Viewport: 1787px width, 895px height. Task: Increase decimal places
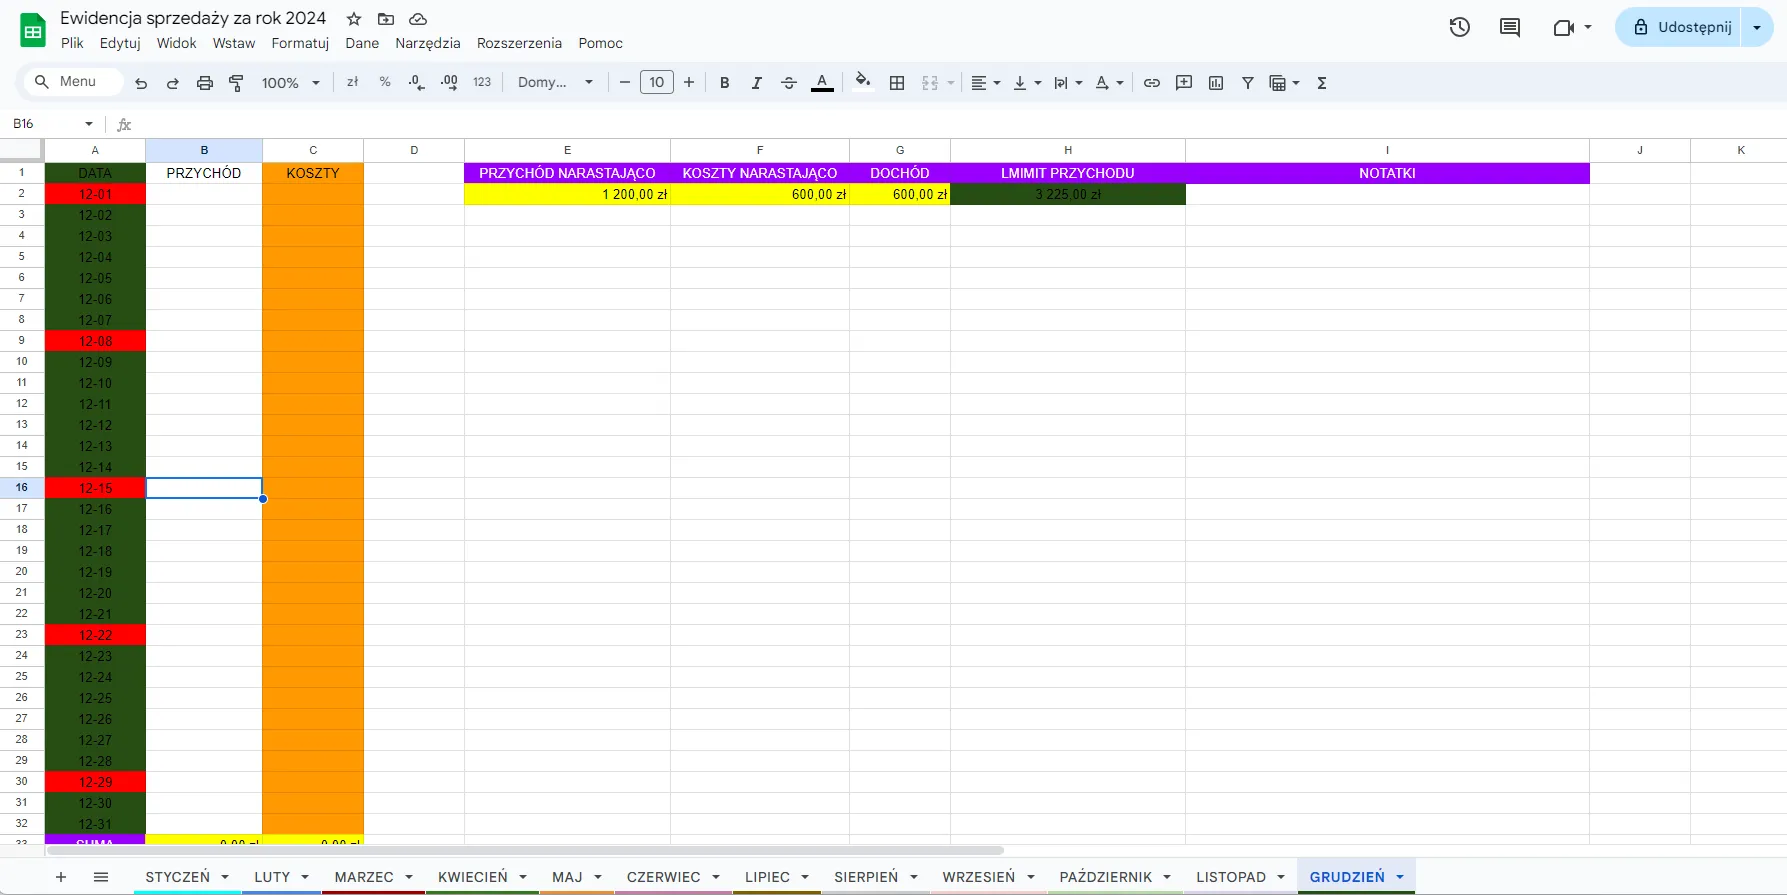tap(449, 82)
